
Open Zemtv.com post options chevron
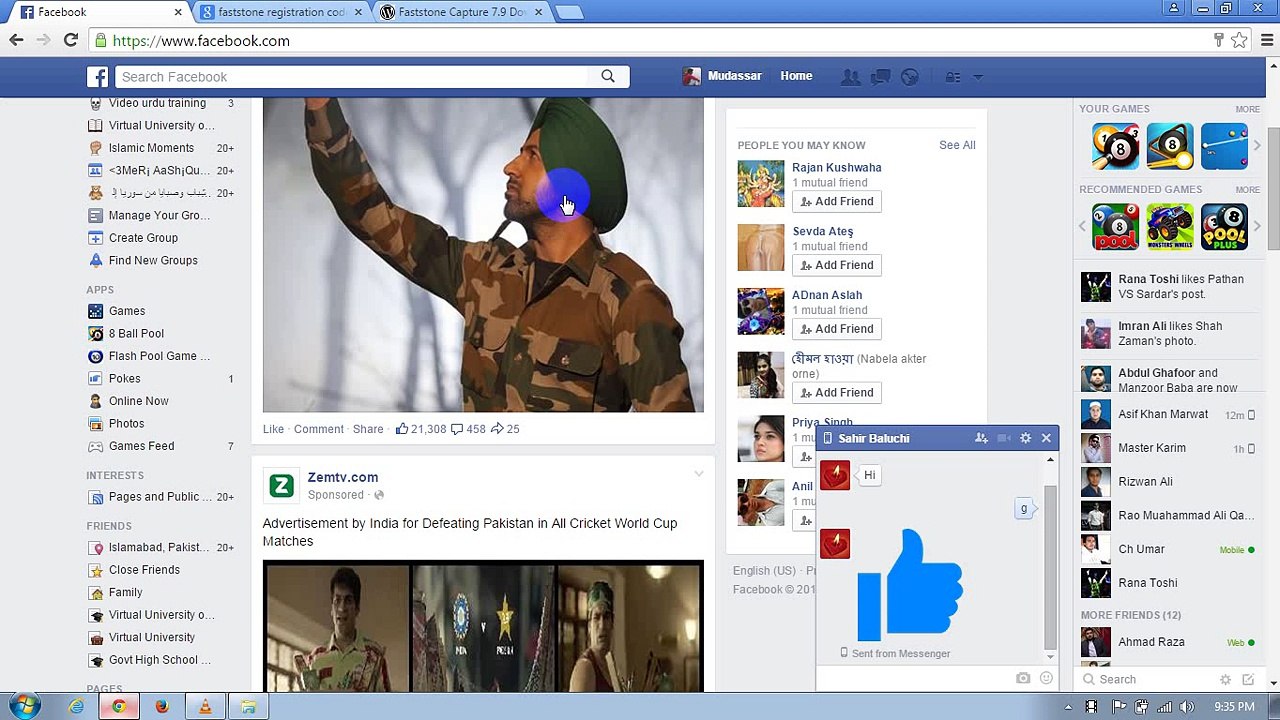(698, 474)
